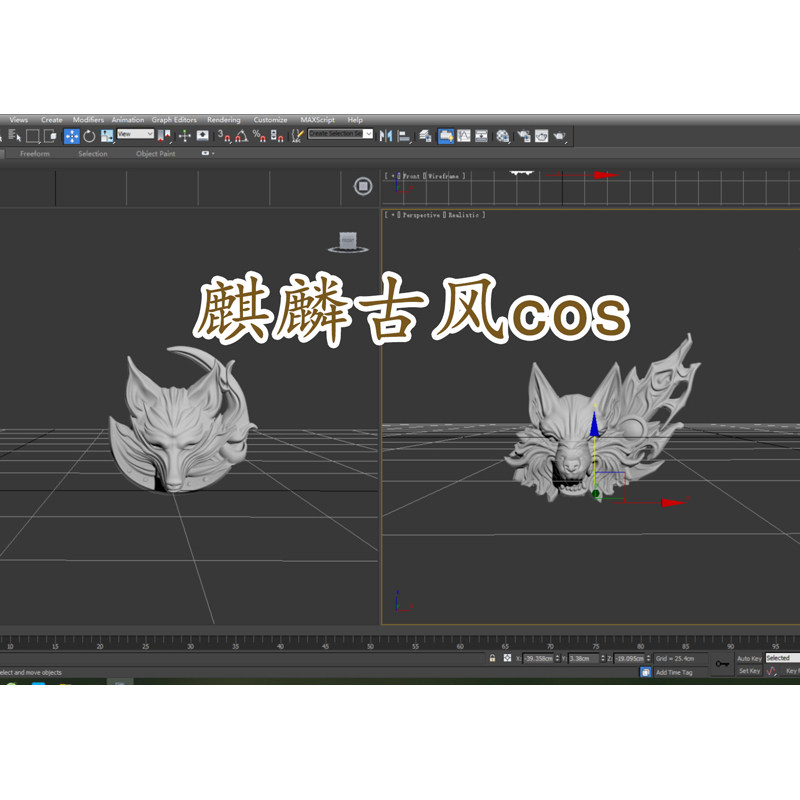Open the Curve Editor
Image resolution: width=800 pixels, height=800 pixels.
coord(464,136)
